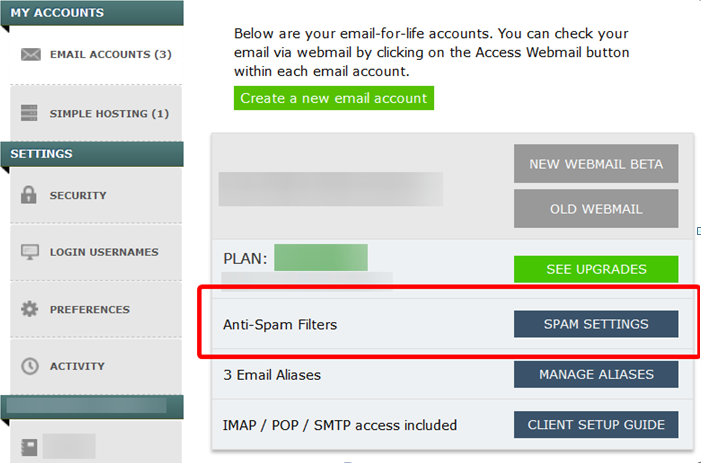Click the clock Activity icon
The image size is (701, 463).
tap(30, 366)
